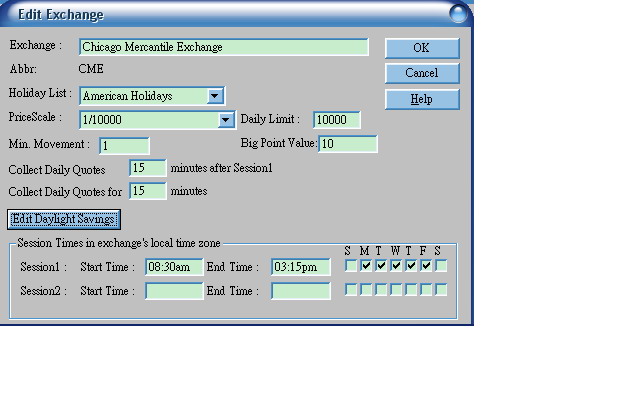
Task: Click the OK button
Action: [x=422, y=48]
